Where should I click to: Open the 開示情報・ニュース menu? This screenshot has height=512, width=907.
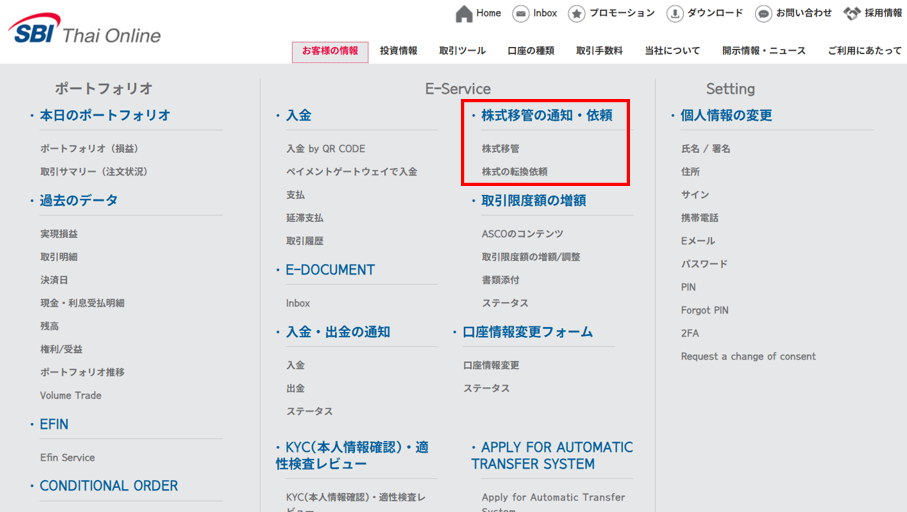[764, 51]
